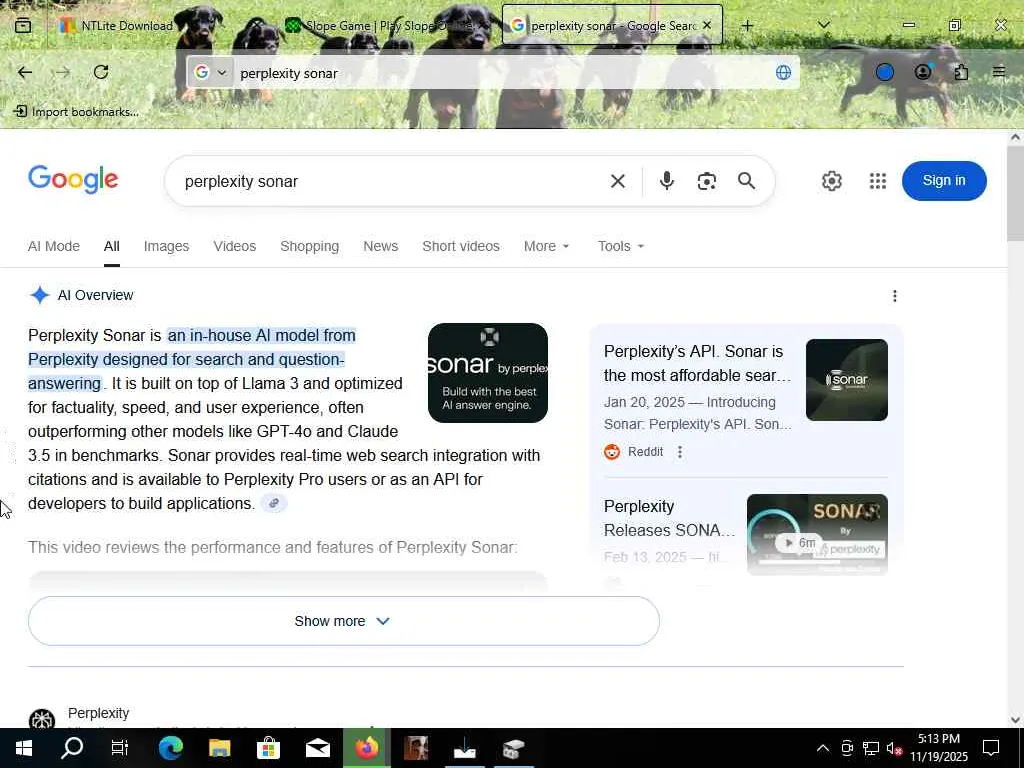The height and width of the screenshot is (768, 1024).
Task: Open Reddit post about Perplexity's API Sonar
Action: 697,363
